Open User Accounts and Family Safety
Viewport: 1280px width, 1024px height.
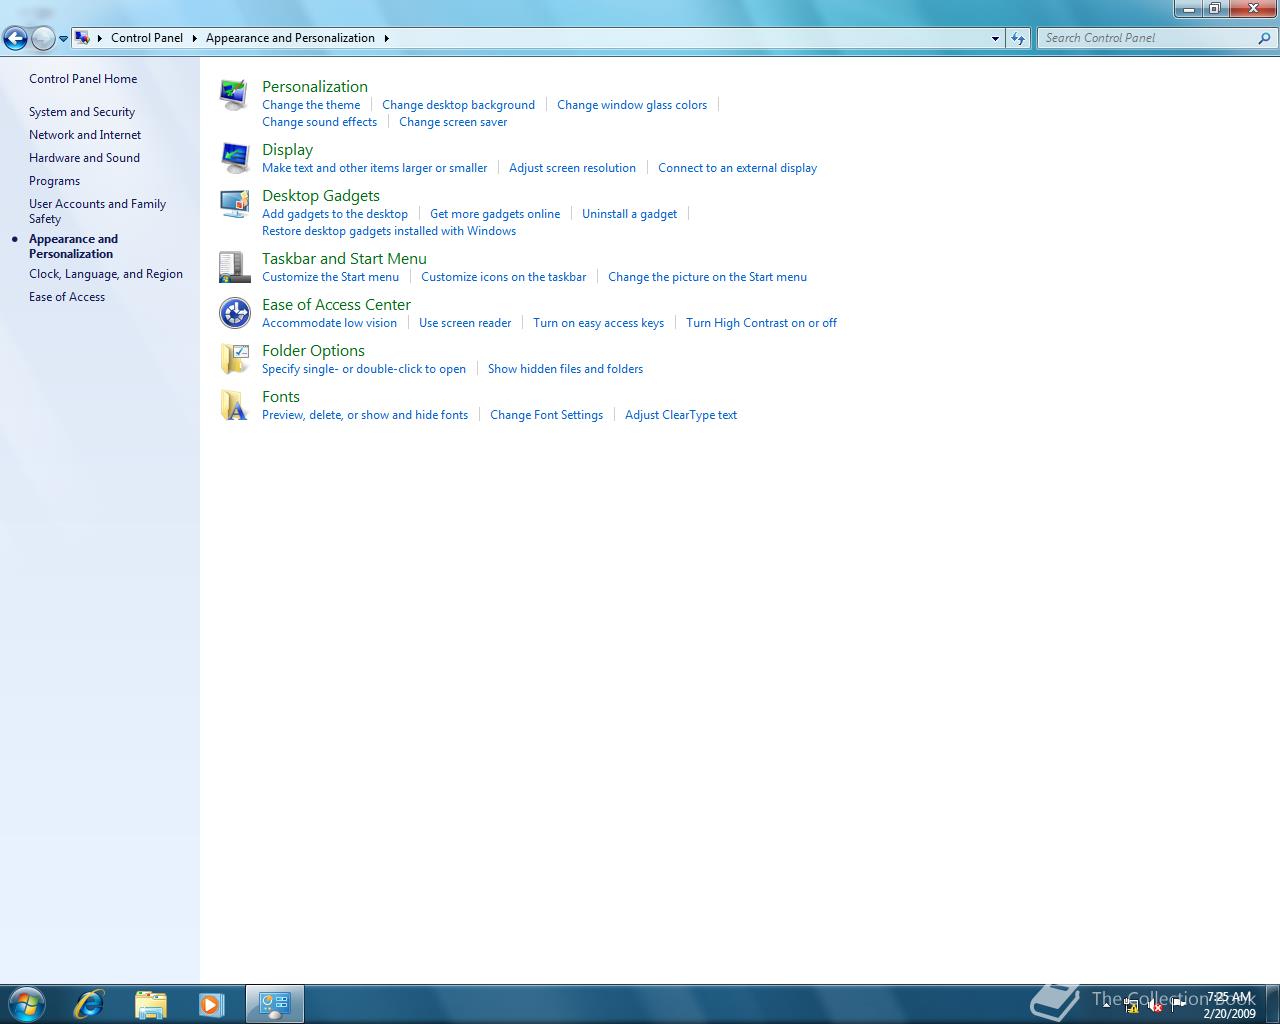pyautogui.click(x=97, y=211)
